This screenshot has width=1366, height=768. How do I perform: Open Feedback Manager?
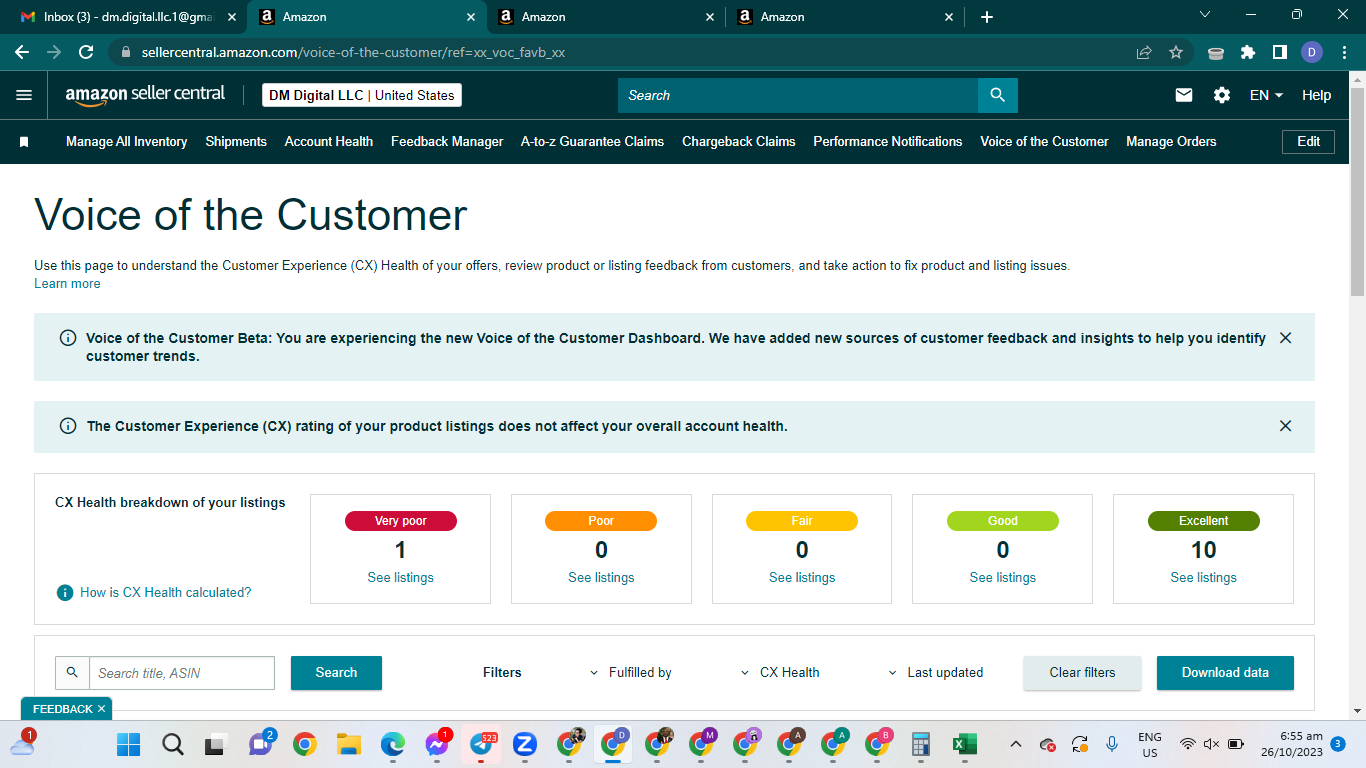(447, 142)
